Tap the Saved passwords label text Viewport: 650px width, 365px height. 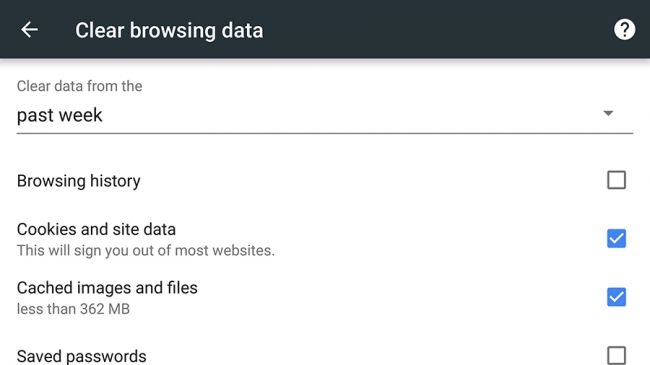click(x=82, y=356)
